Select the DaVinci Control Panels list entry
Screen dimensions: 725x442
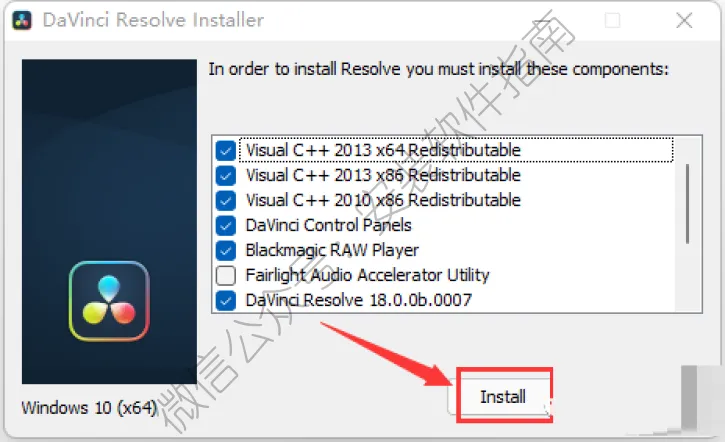point(328,225)
